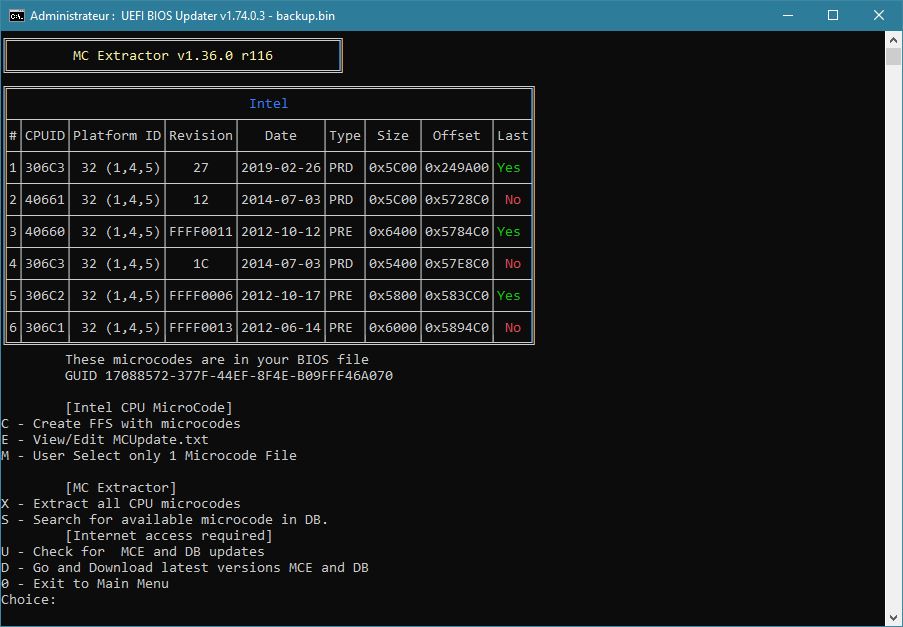Click size '0x6000'
Viewport: 903px width, 627px height.
click(x=393, y=328)
